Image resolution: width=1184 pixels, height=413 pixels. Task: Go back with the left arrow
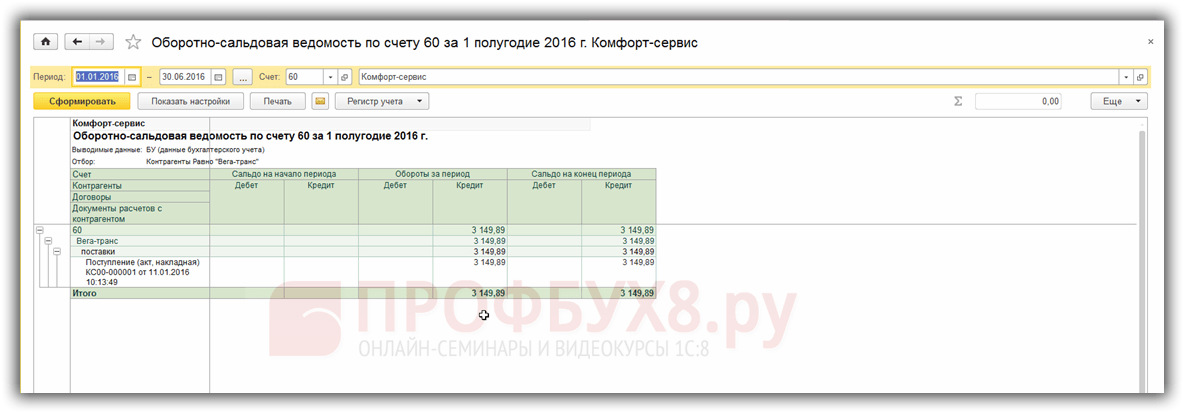click(77, 42)
